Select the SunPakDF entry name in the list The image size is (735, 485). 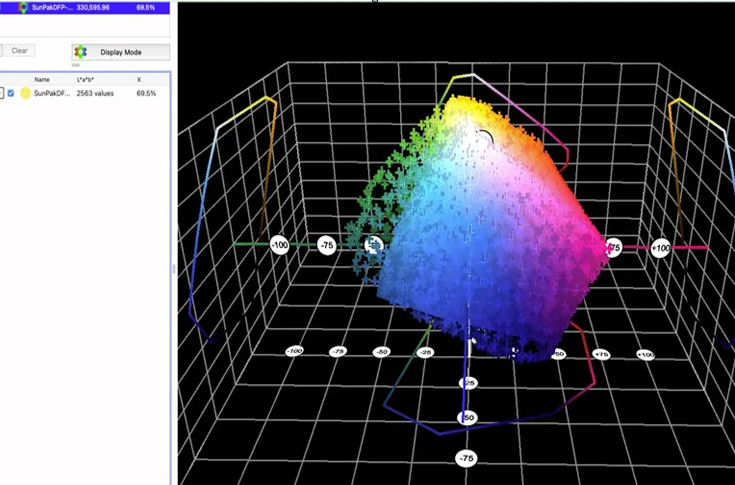click(51, 93)
